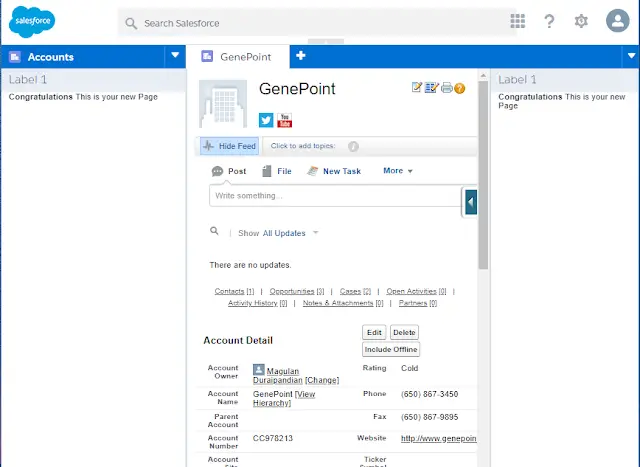
Task: Expand the collapsed sidebar arrow handle
Action: (471, 202)
